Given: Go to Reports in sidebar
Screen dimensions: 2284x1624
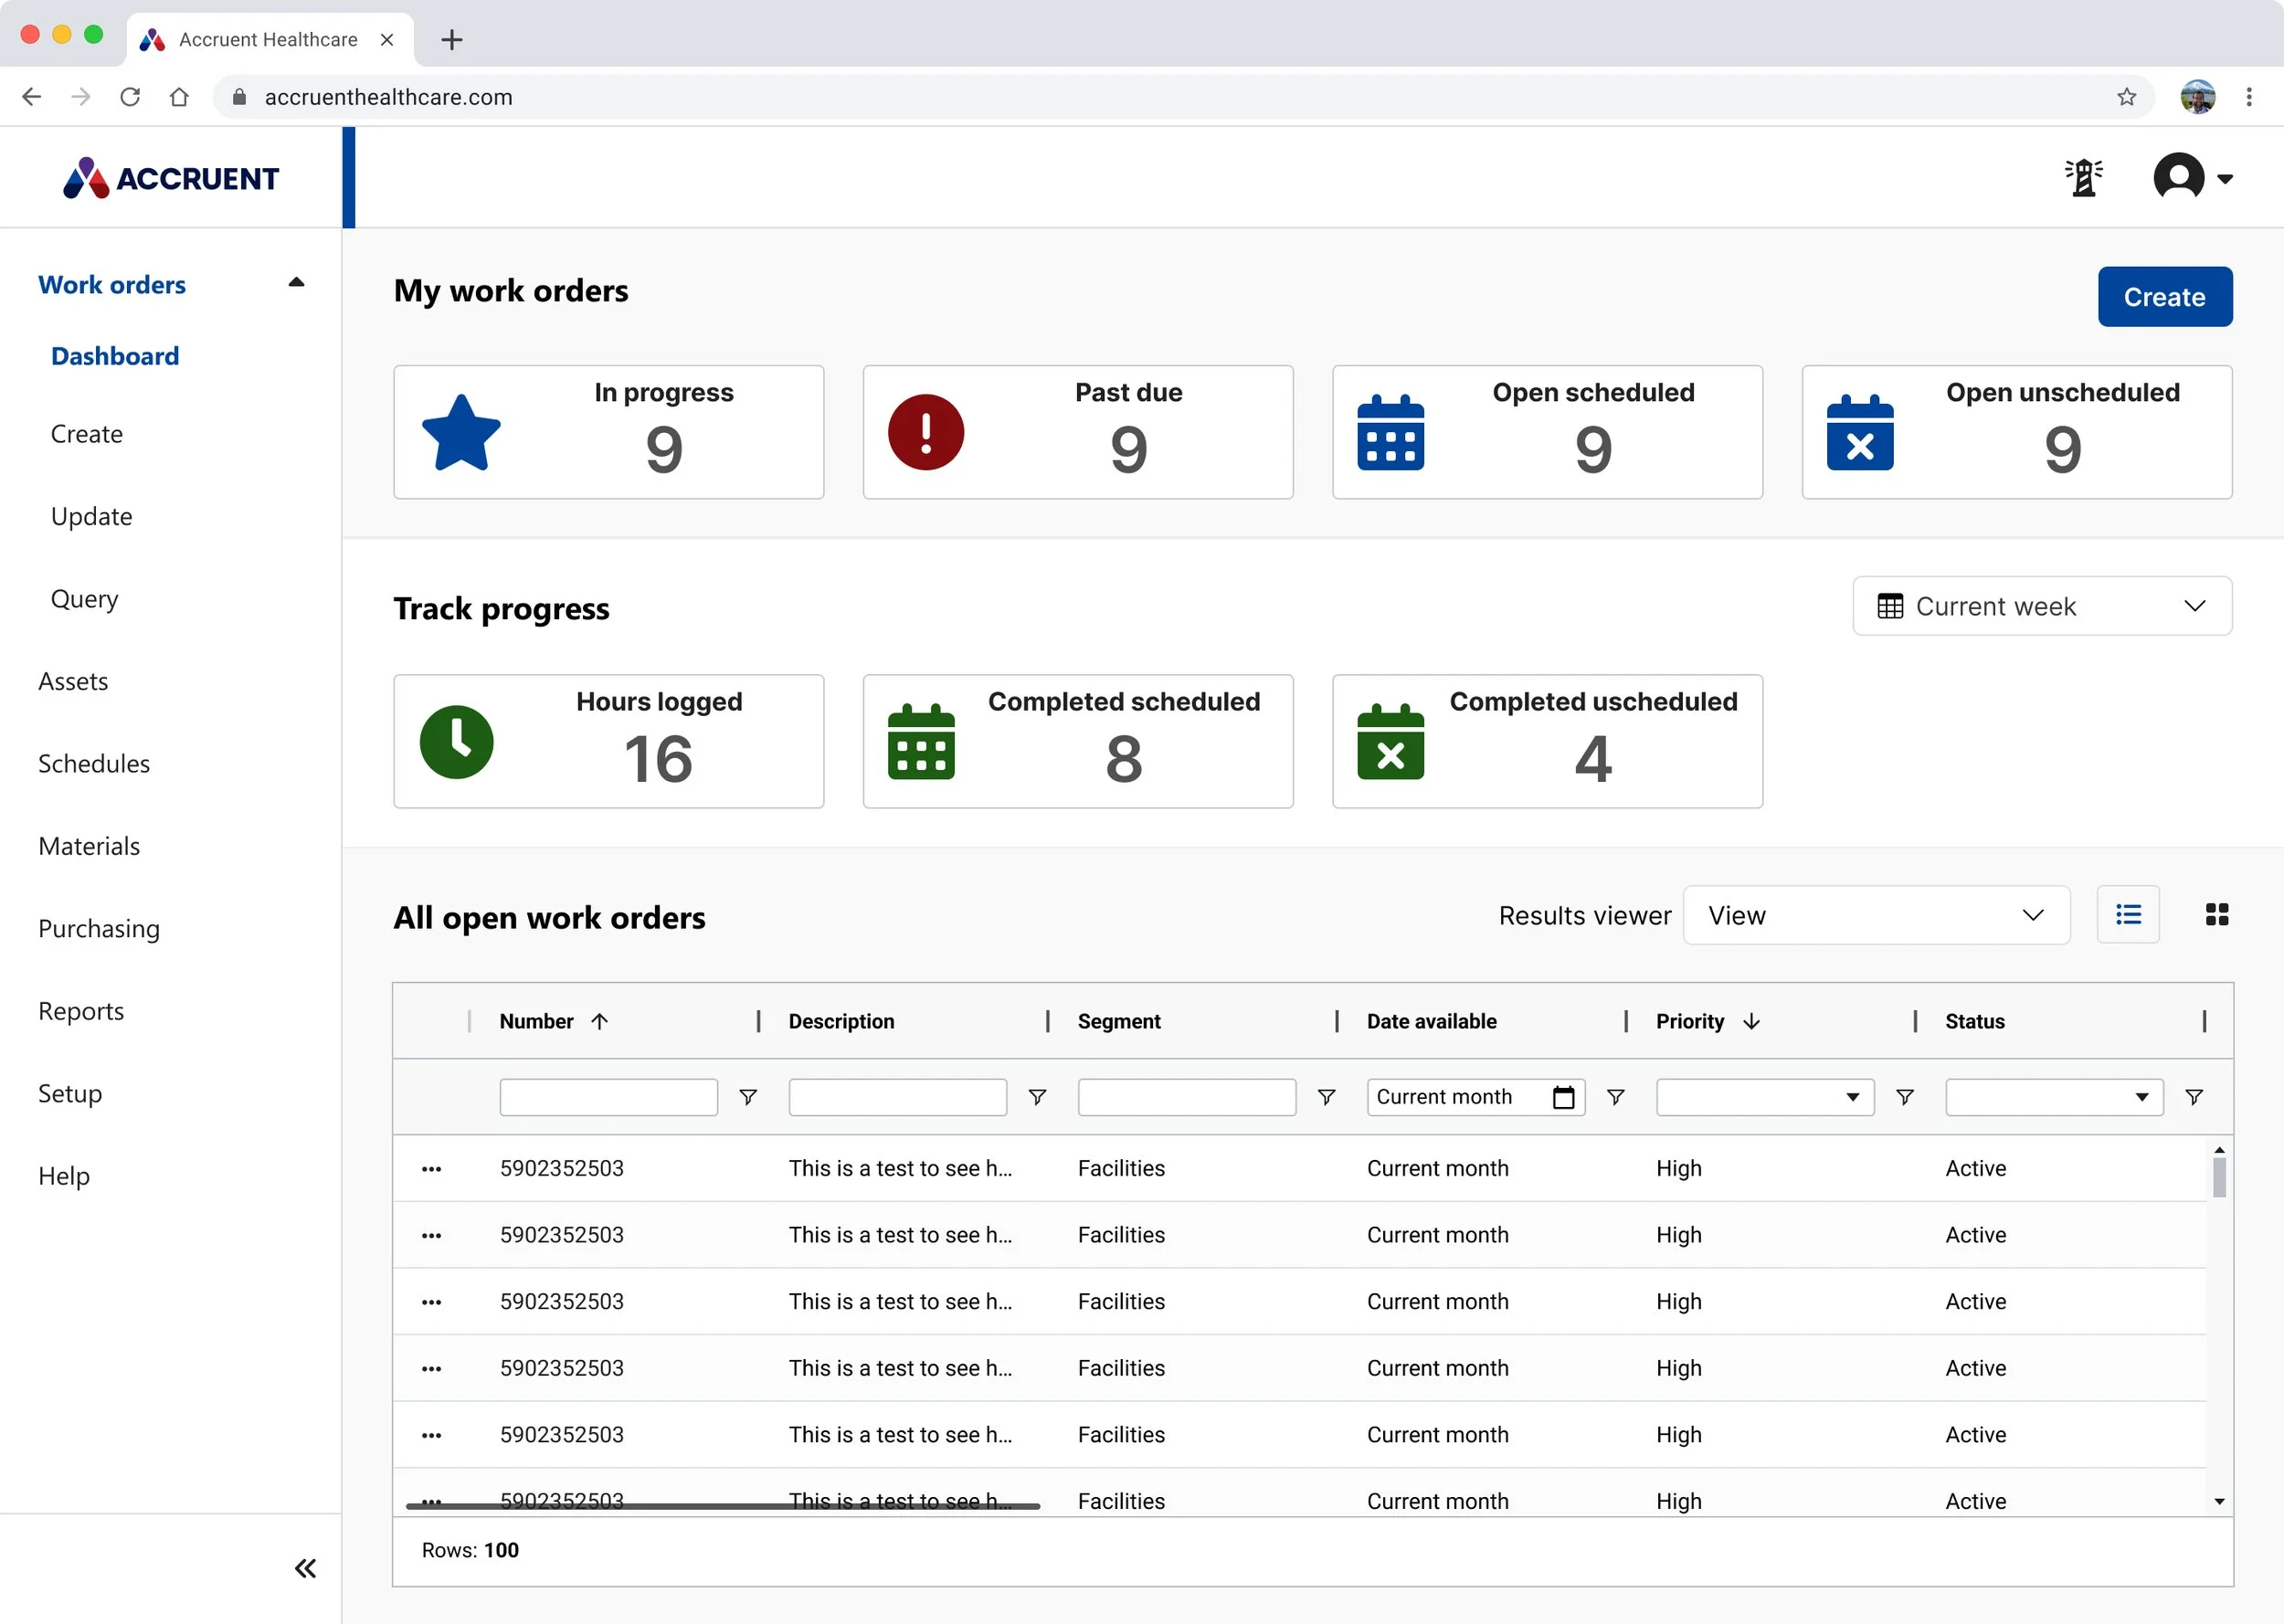Looking at the screenshot, I should [x=81, y=1011].
